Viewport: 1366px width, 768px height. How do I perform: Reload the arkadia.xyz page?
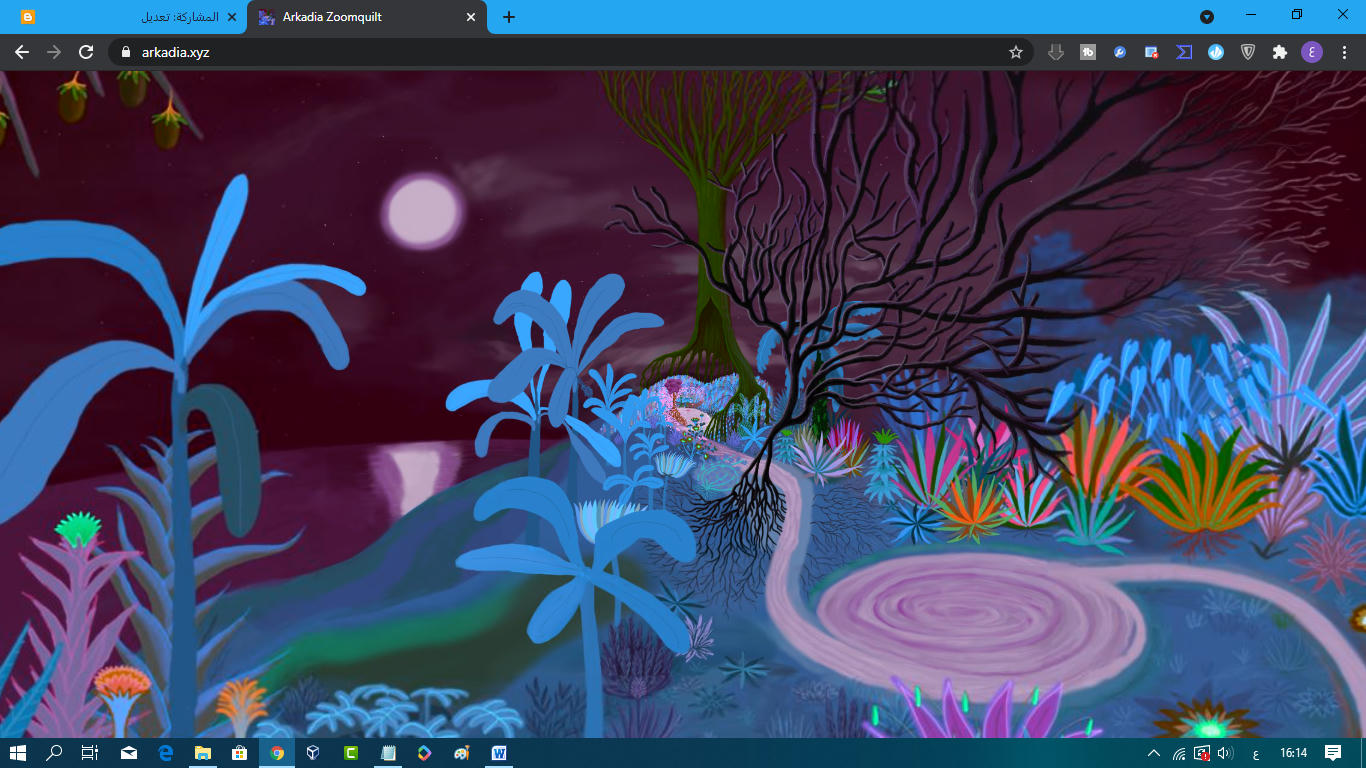pos(86,52)
